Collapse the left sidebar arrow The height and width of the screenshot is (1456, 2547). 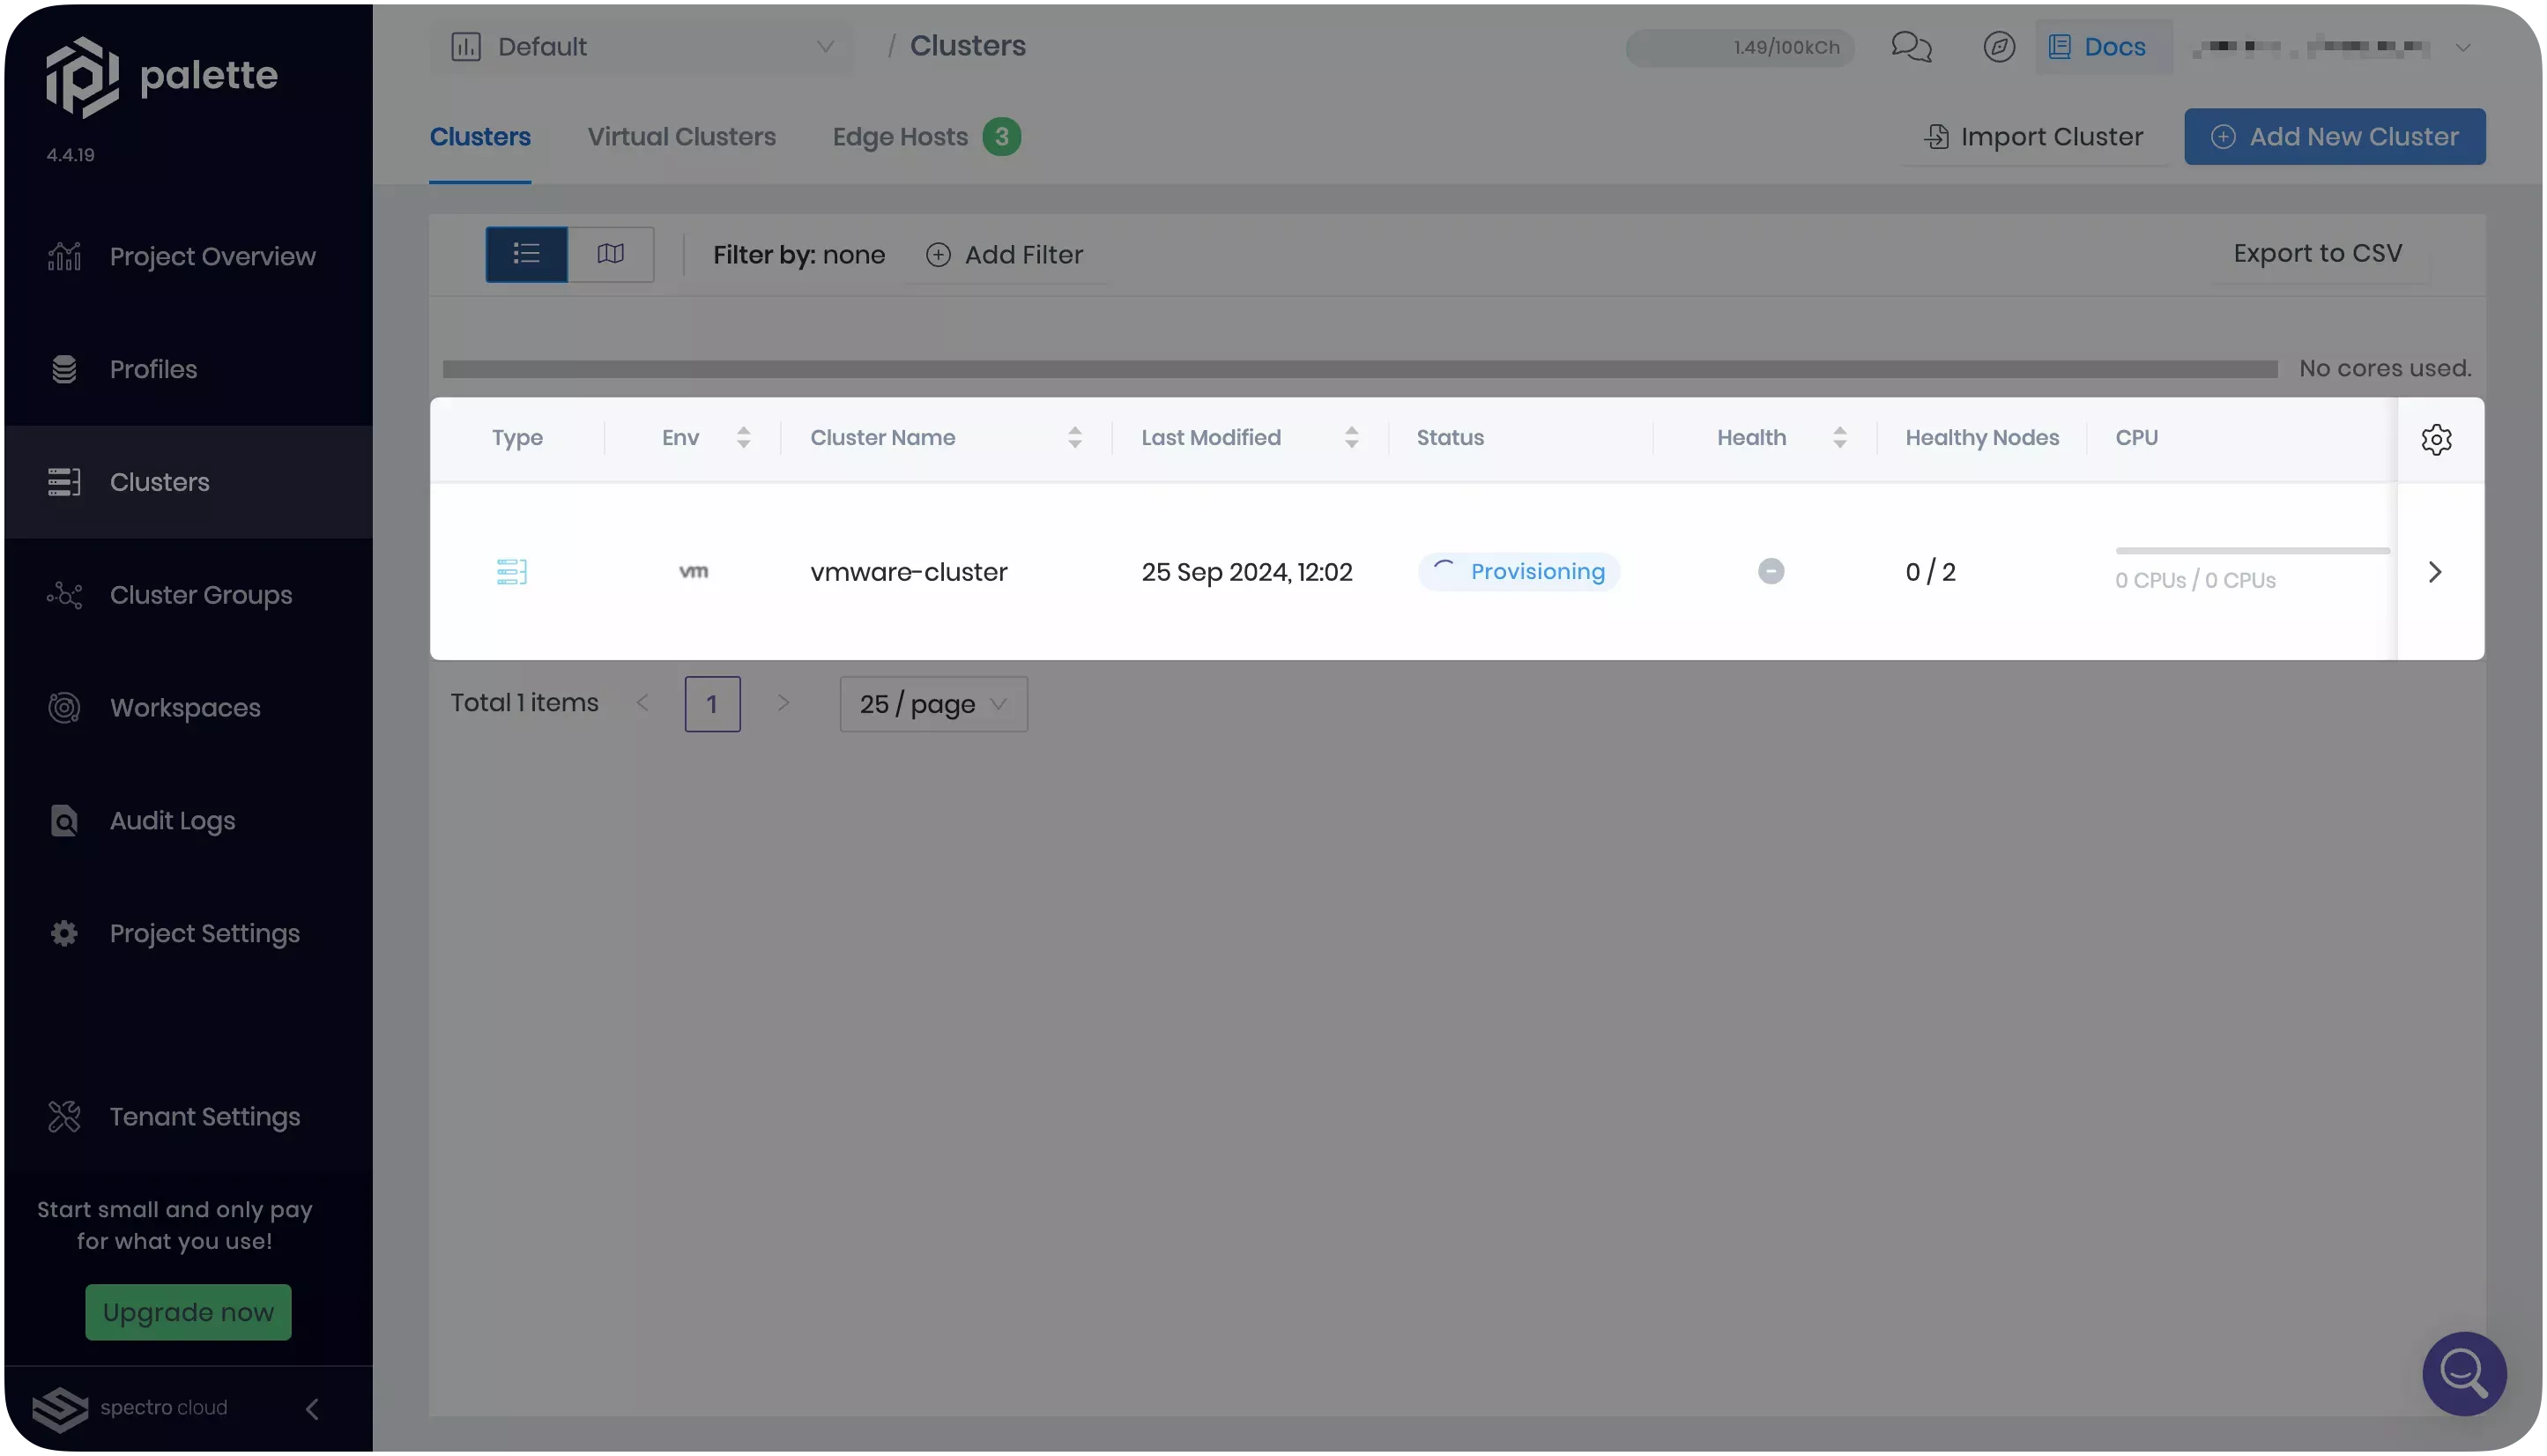point(312,1408)
